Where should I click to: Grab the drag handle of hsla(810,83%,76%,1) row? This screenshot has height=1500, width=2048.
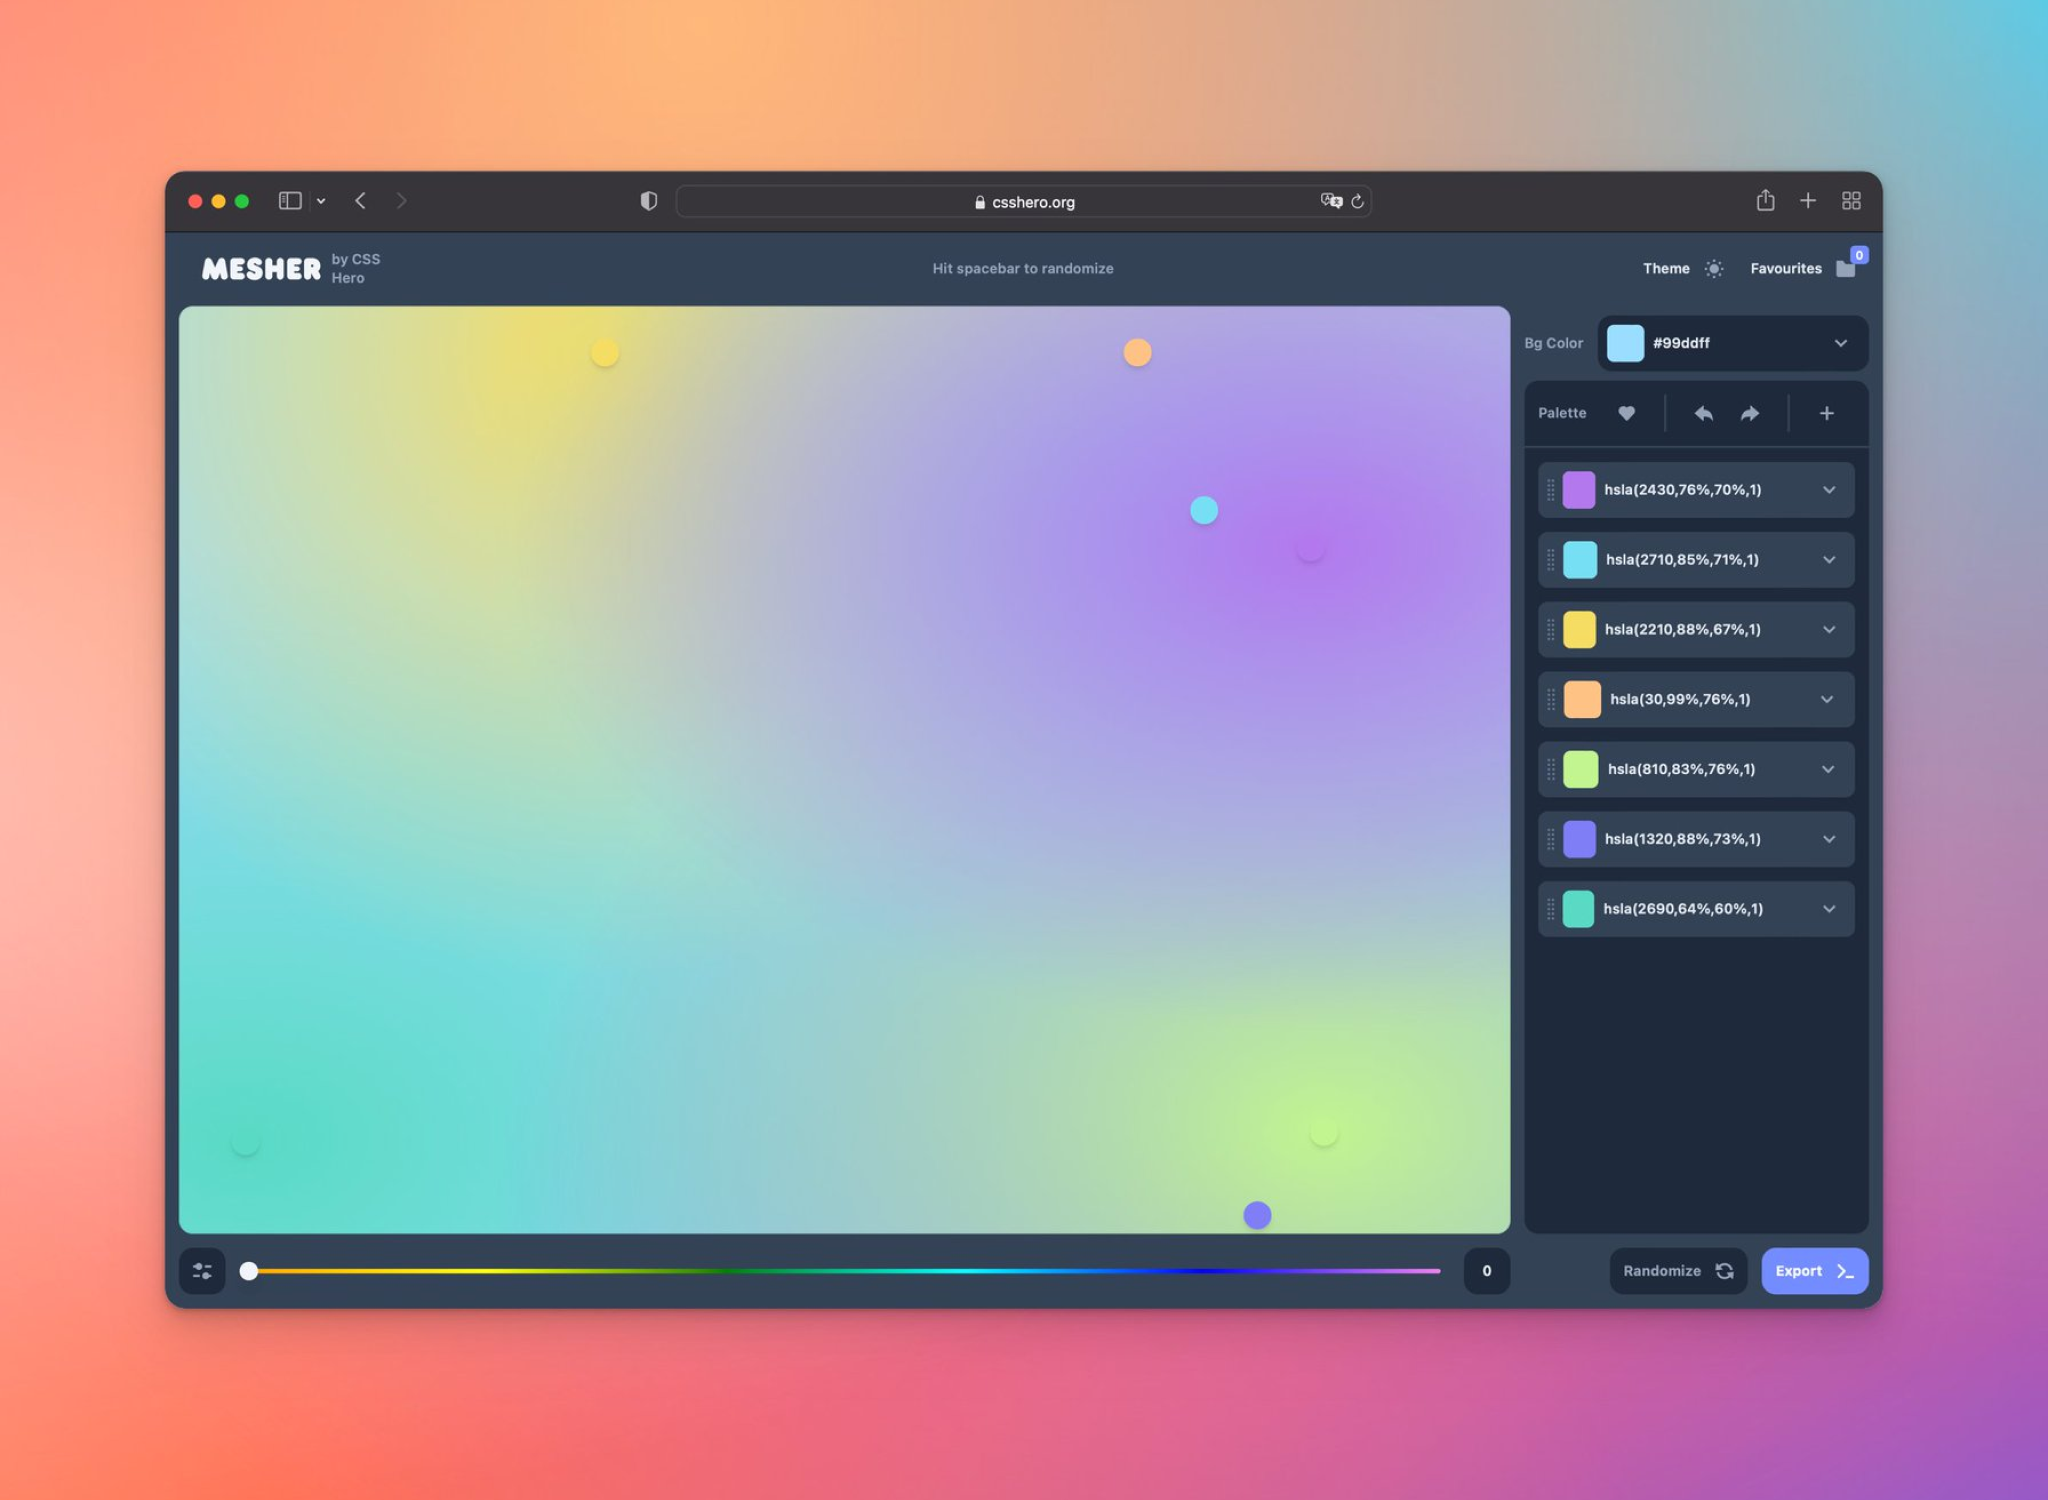[1551, 769]
